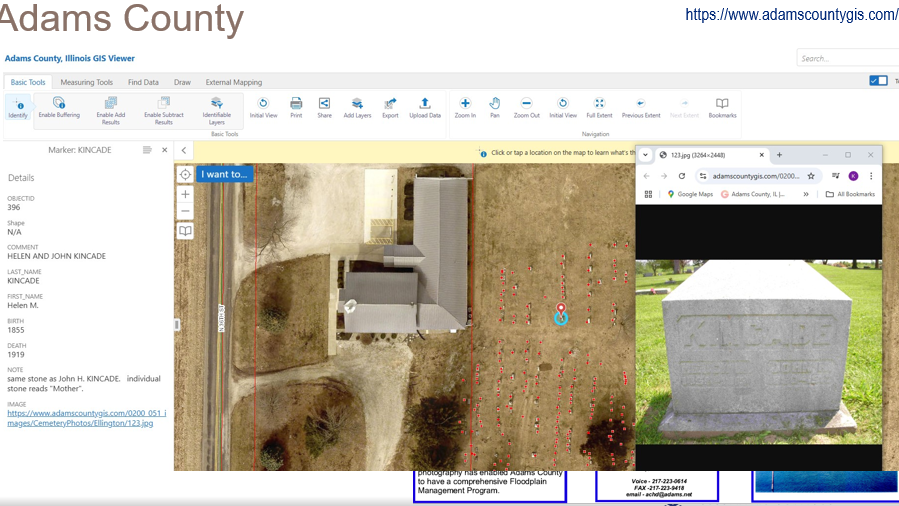The image size is (899, 506).
Task: Open the Draw tab
Action: (182, 82)
